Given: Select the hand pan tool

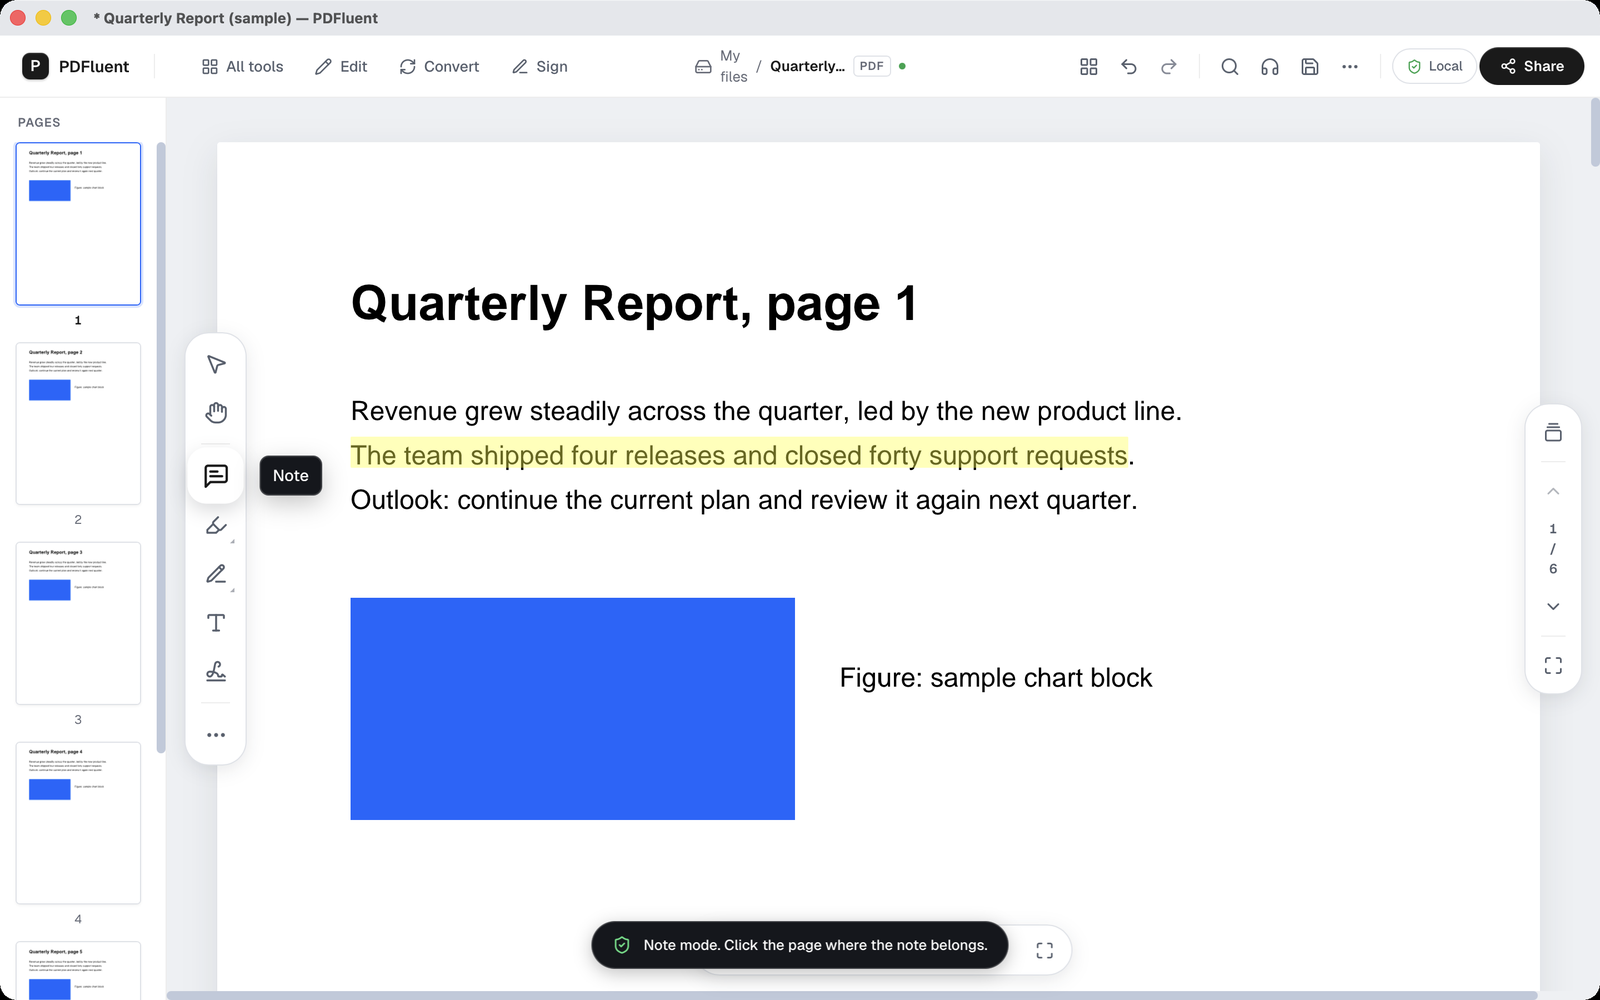Looking at the screenshot, I should (x=216, y=413).
